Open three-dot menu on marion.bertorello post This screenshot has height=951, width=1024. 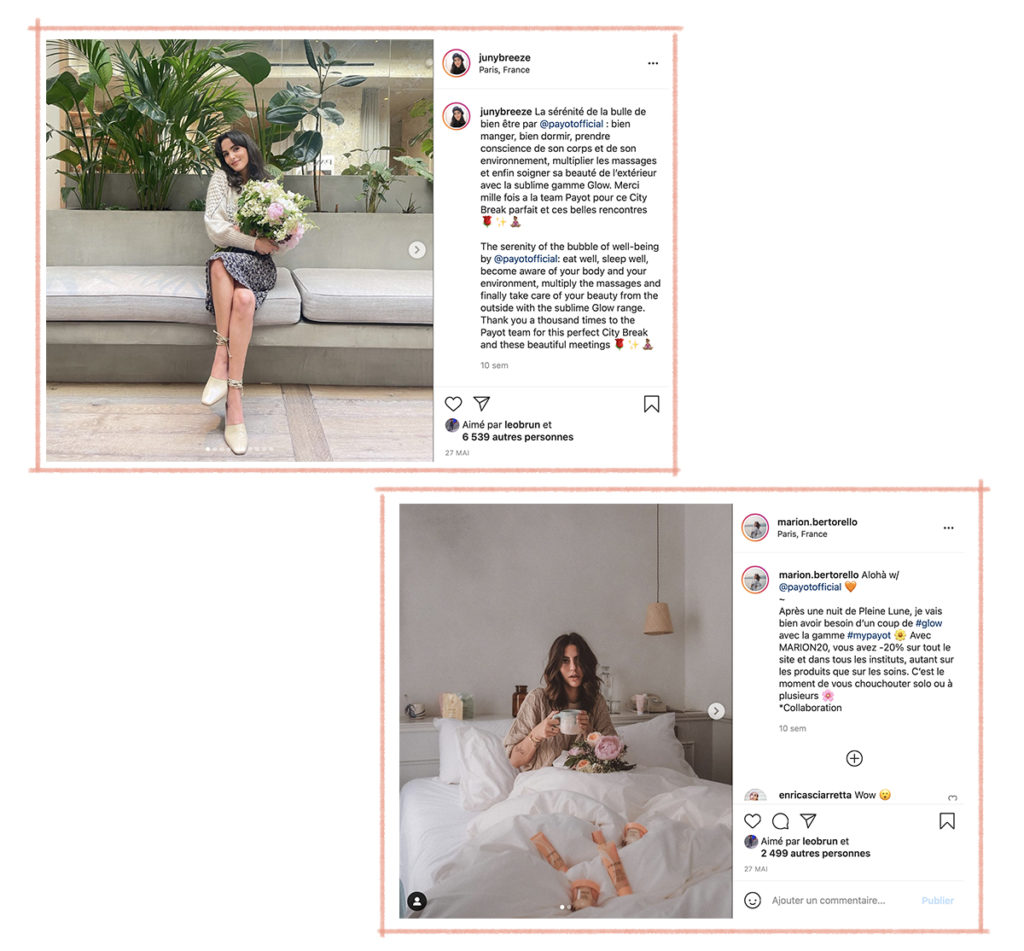949,528
